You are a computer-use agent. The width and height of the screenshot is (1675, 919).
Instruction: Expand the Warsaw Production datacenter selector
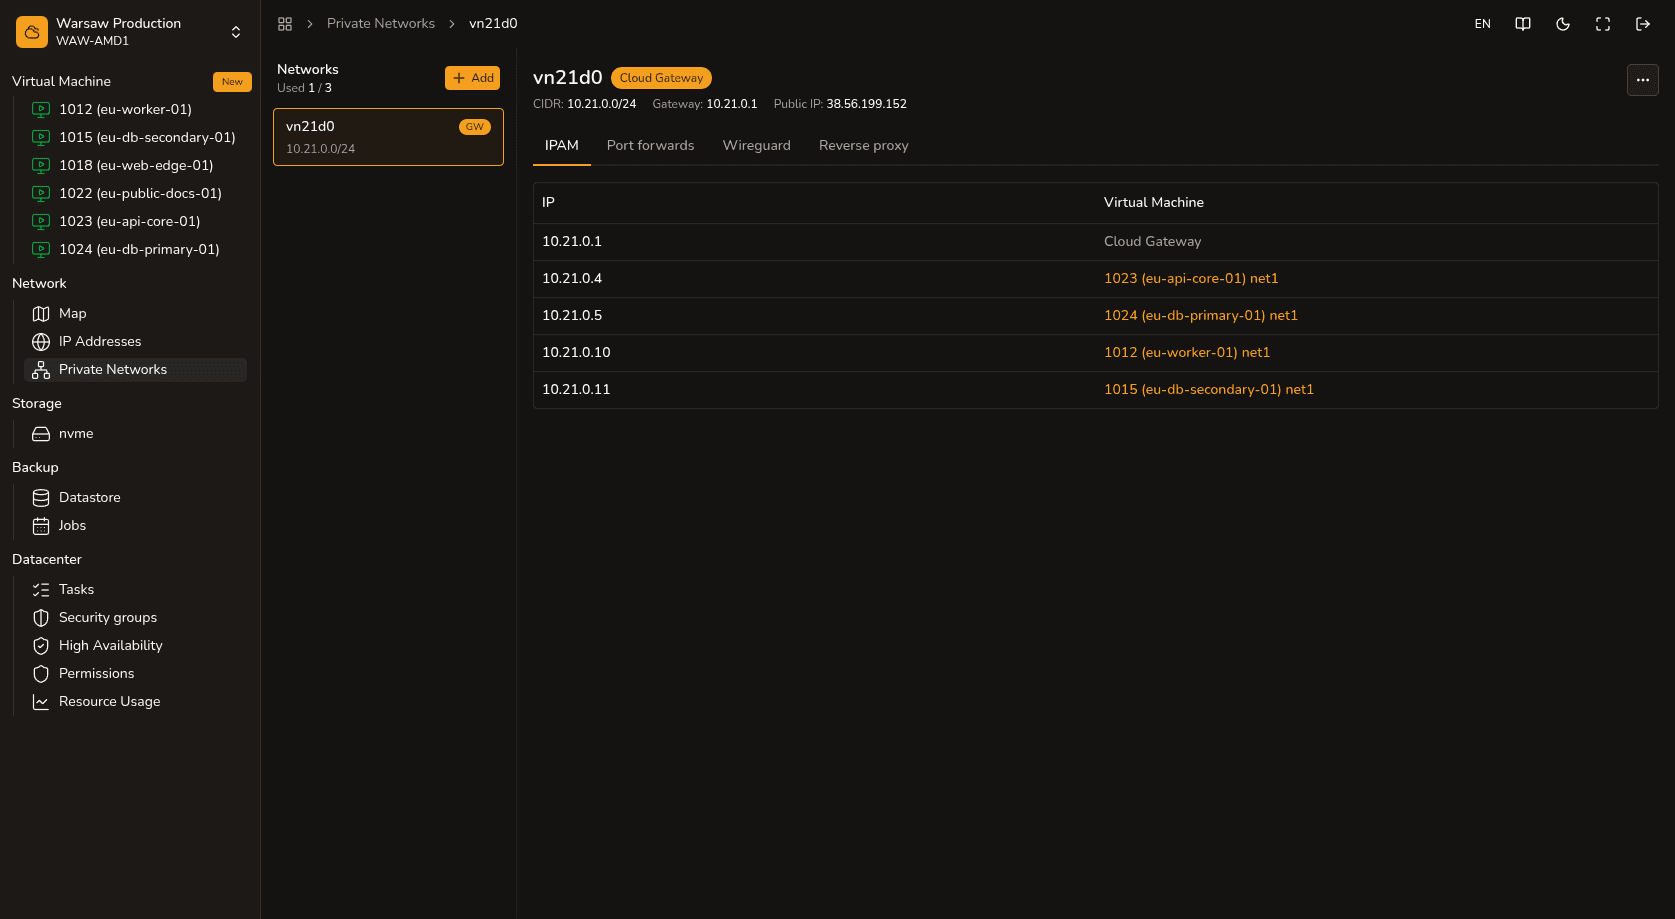click(x=130, y=32)
